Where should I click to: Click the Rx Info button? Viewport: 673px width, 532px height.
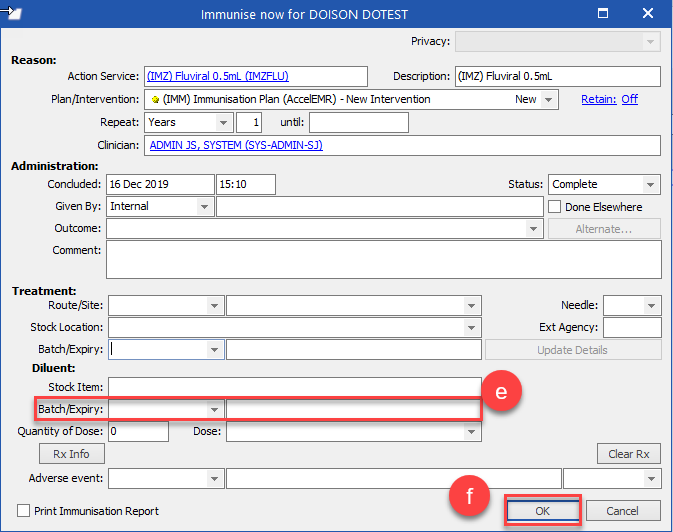point(72,454)
